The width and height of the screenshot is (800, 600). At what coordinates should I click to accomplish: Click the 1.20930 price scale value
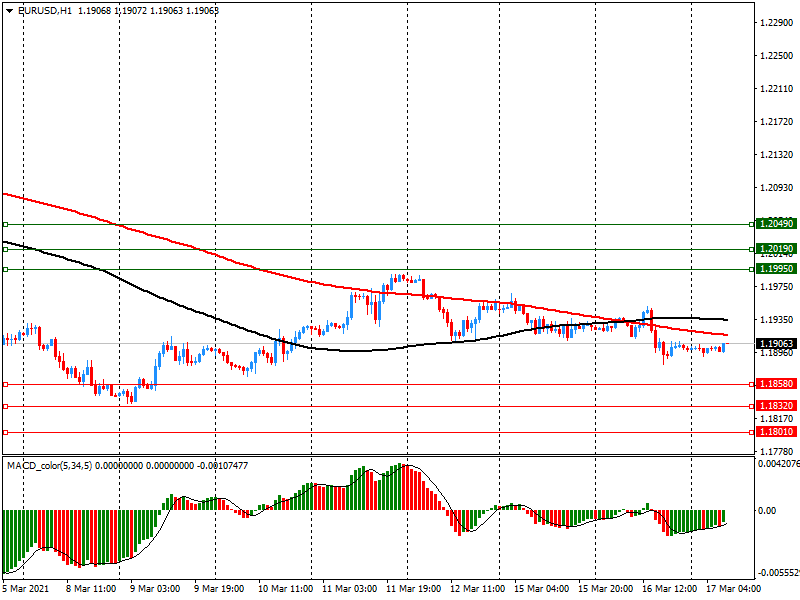click(x=777, y=188)
